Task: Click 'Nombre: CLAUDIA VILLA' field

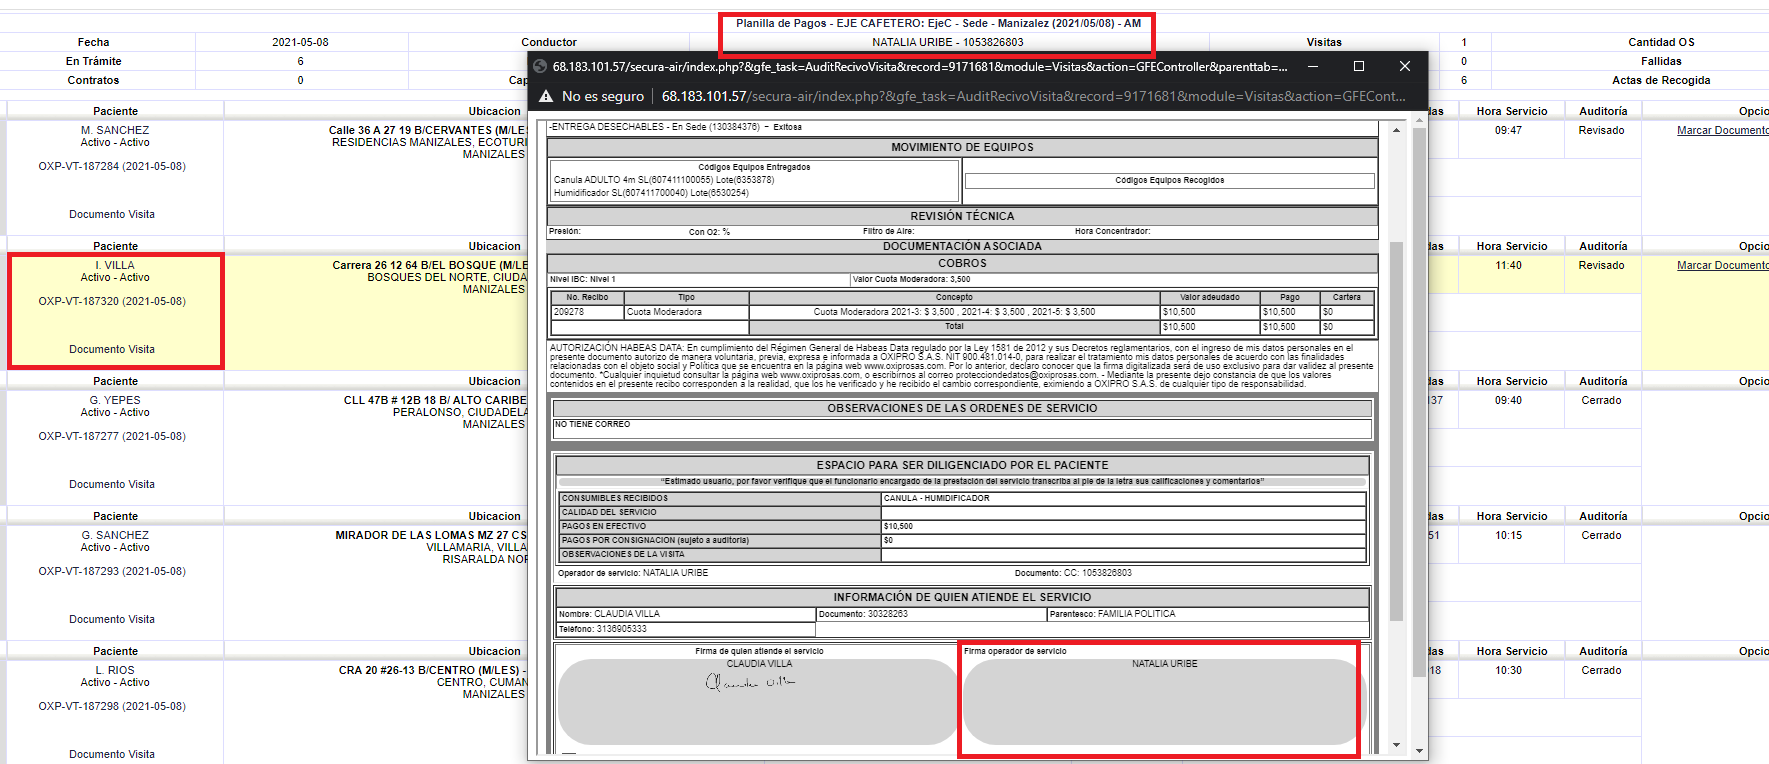Action: coord(686,614)
